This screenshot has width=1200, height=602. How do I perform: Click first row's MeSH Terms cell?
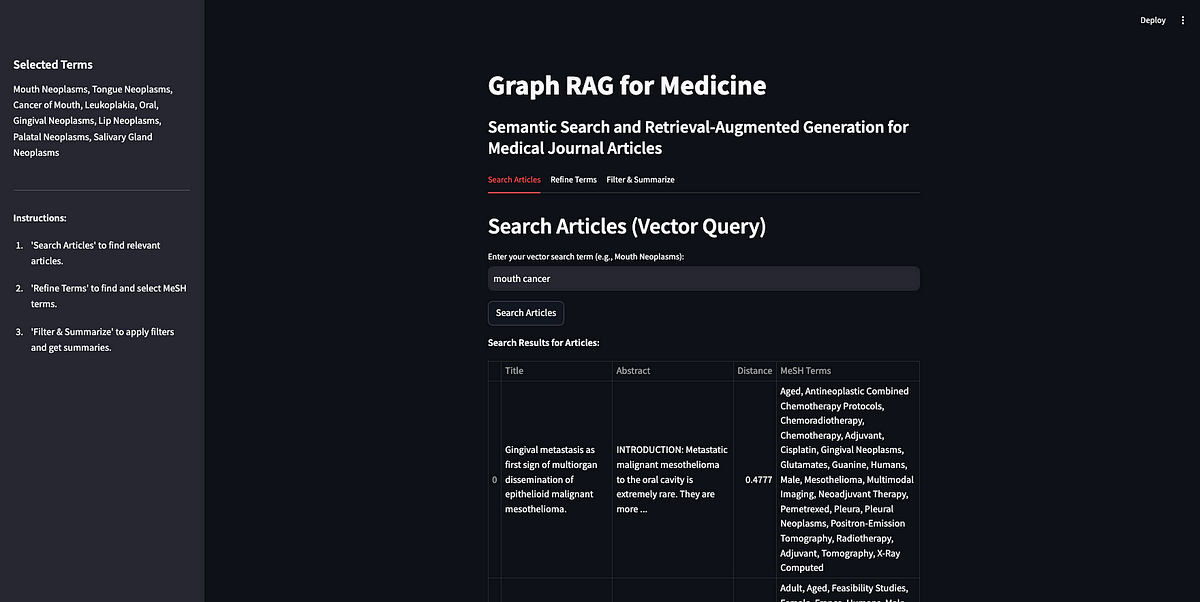coord(846,479)
